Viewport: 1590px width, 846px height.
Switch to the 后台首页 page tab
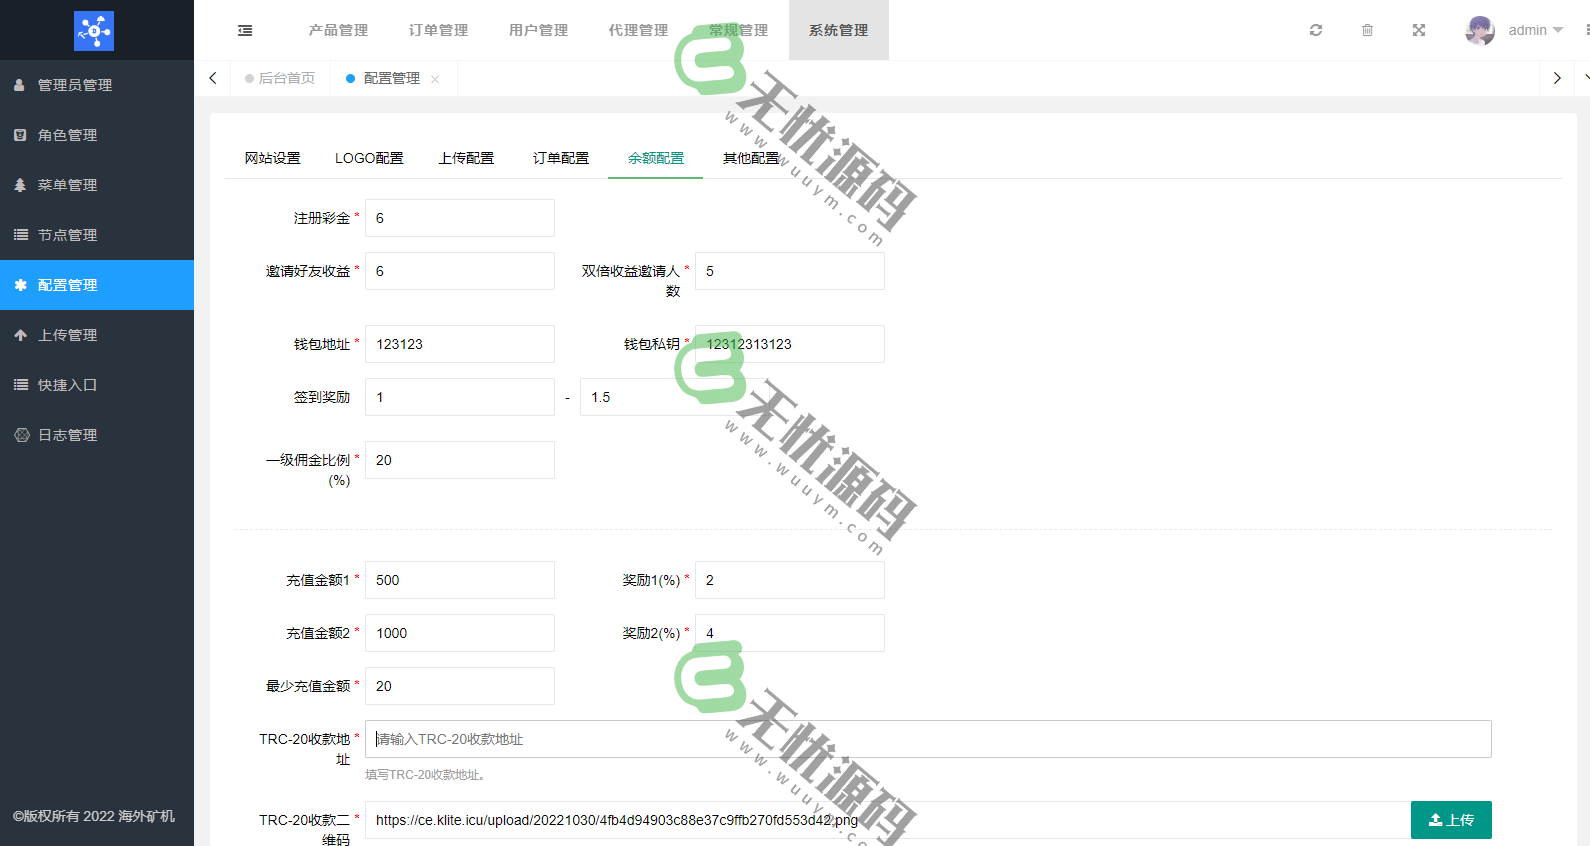280,78
